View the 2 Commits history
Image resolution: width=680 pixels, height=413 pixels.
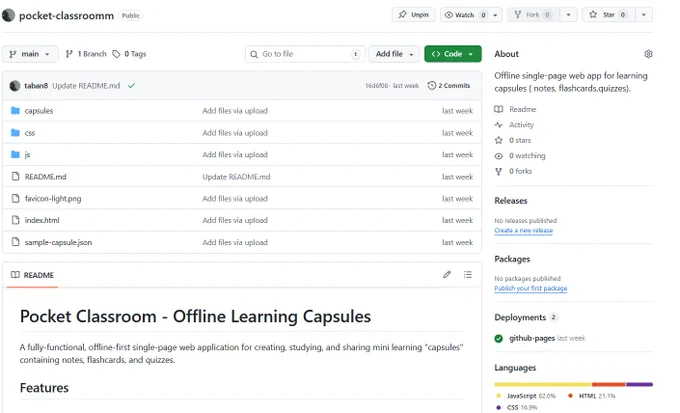pos(448,86)
